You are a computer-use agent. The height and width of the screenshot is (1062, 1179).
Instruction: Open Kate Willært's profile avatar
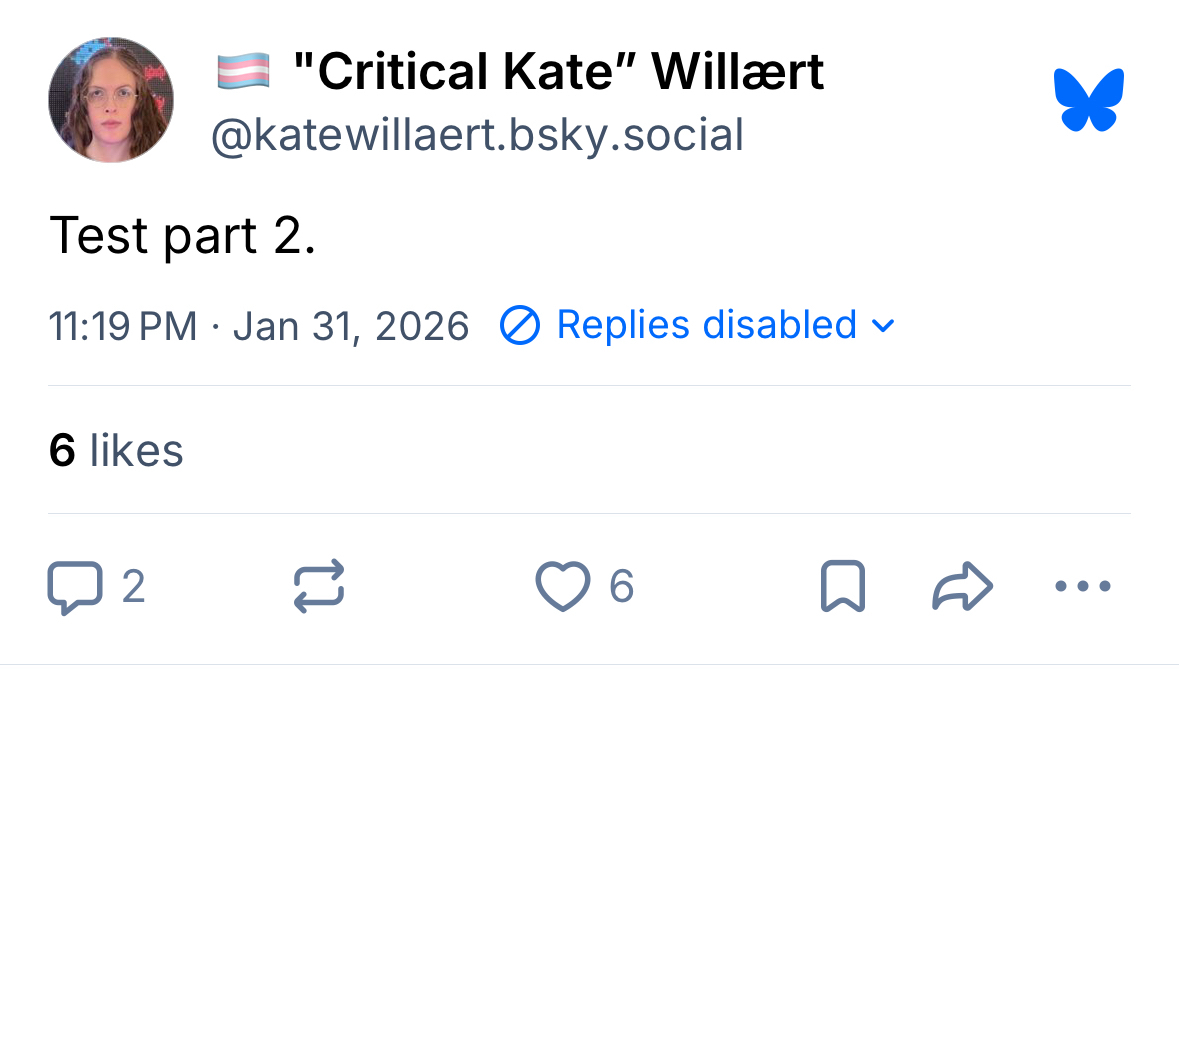(x=111, y=100)
